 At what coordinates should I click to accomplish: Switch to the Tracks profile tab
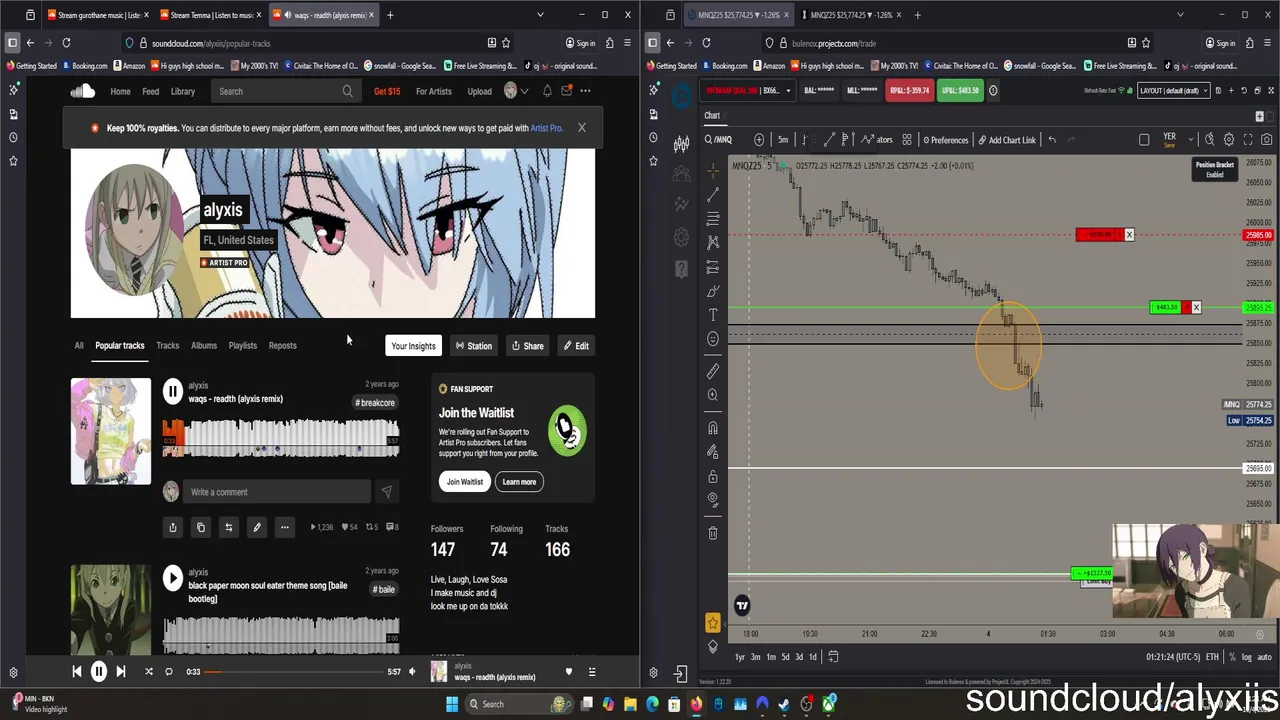tap(167, 346)
